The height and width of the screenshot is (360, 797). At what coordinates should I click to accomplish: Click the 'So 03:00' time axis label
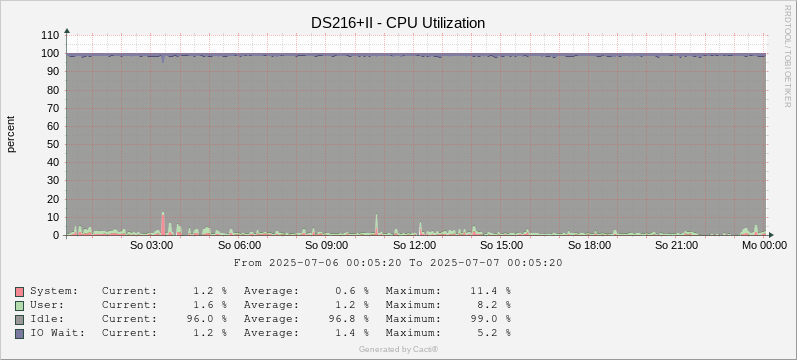[151, 246]
